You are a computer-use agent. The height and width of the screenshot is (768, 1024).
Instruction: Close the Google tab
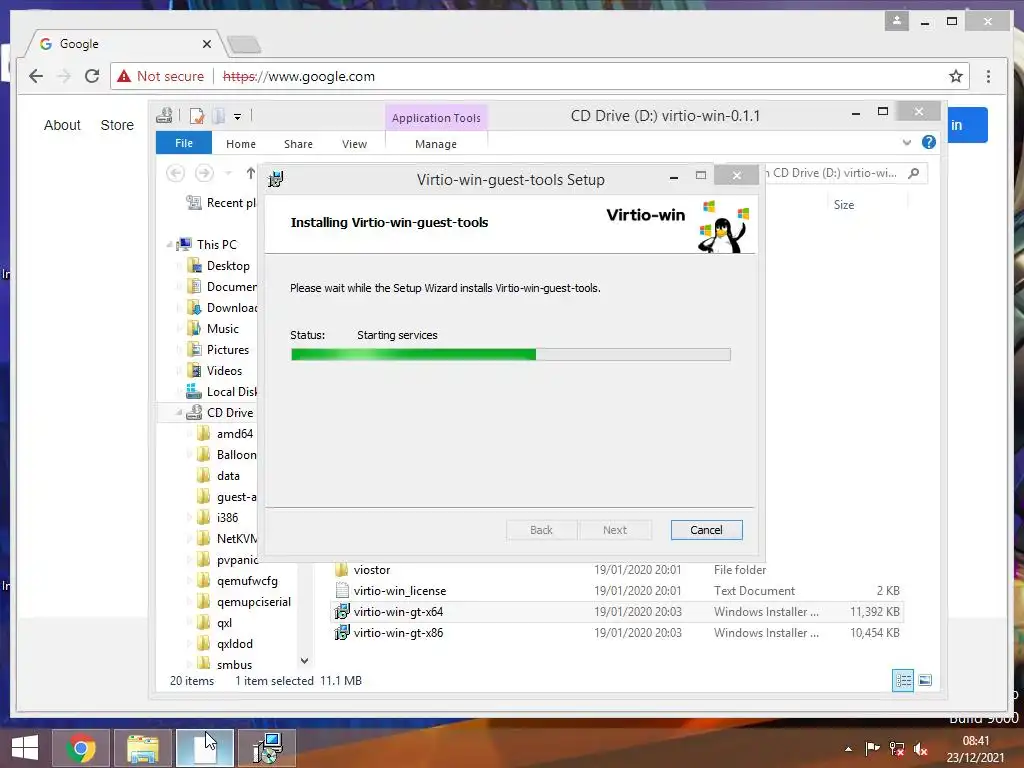click(207, 44)
